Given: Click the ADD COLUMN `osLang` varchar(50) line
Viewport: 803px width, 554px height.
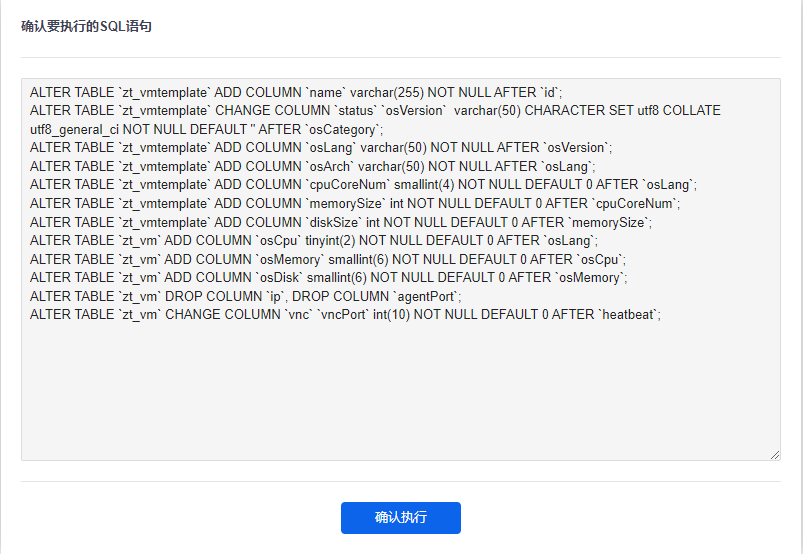Looking at the screenshot, I should click(x=321, y=148).
